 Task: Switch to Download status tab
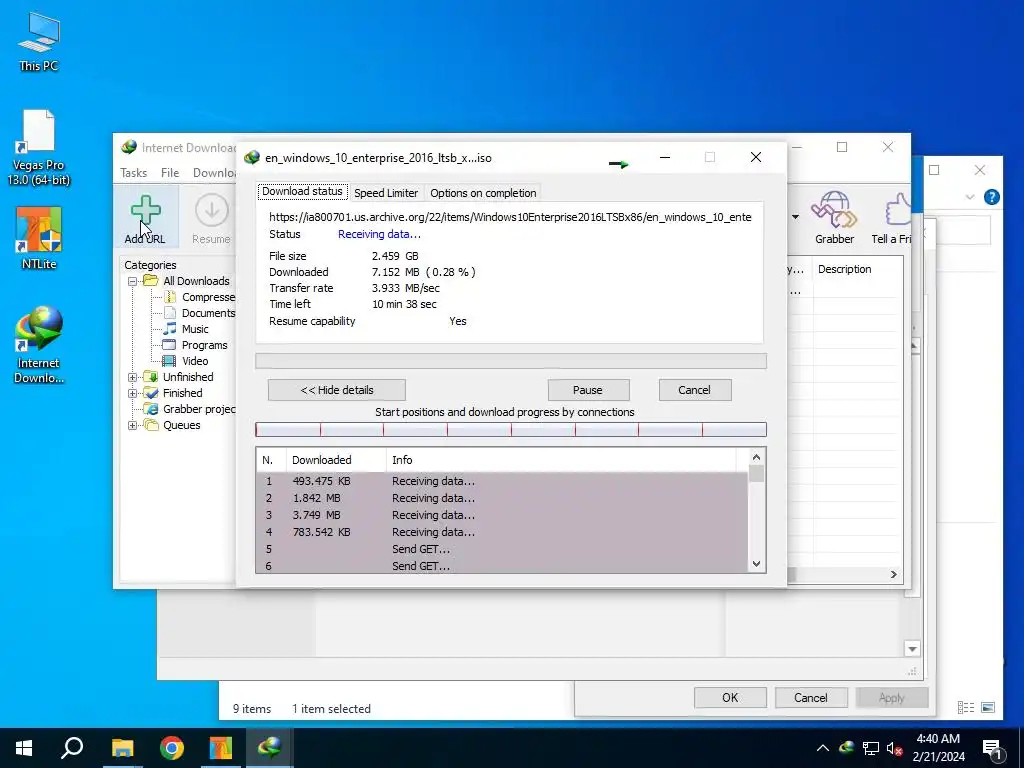(x=302, y=191)
